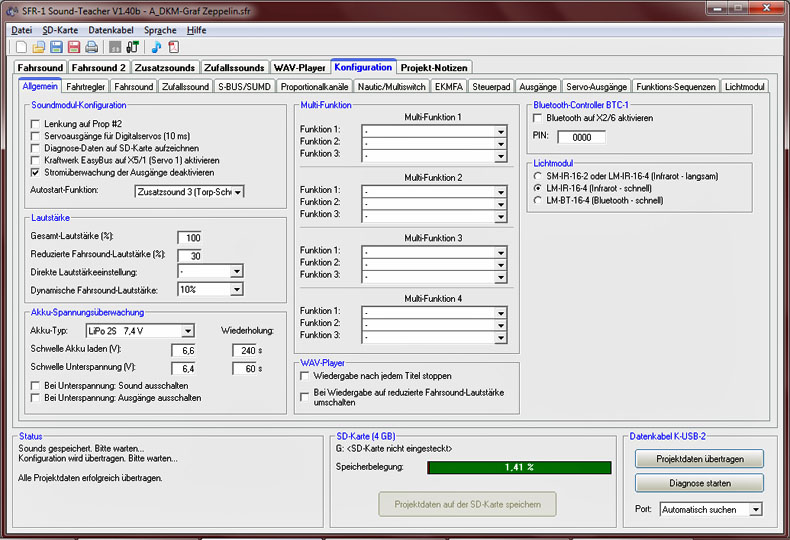Open the SD-Karte menu
This screenshot has height=540, width=790.
[x=60, y=30]
